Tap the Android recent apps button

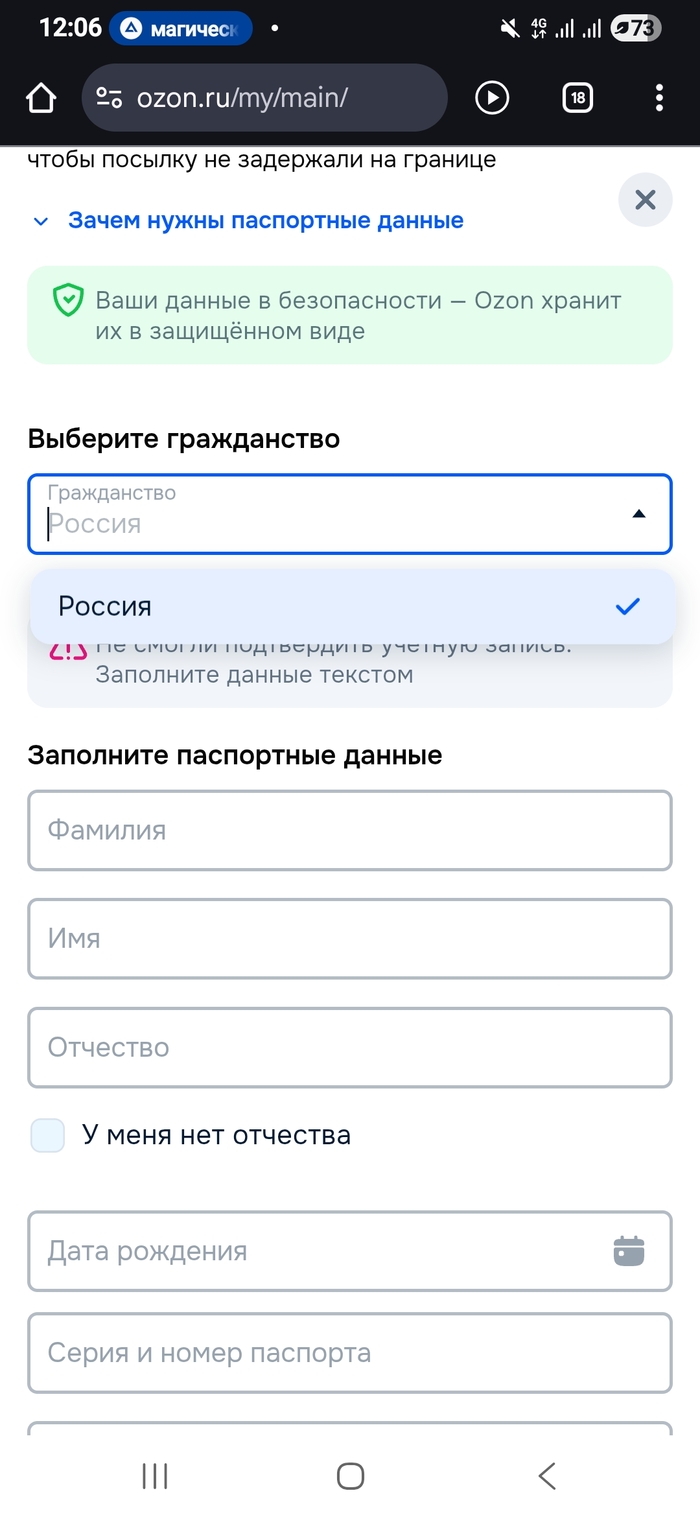pyautogui.click(x=155, y=1476)
